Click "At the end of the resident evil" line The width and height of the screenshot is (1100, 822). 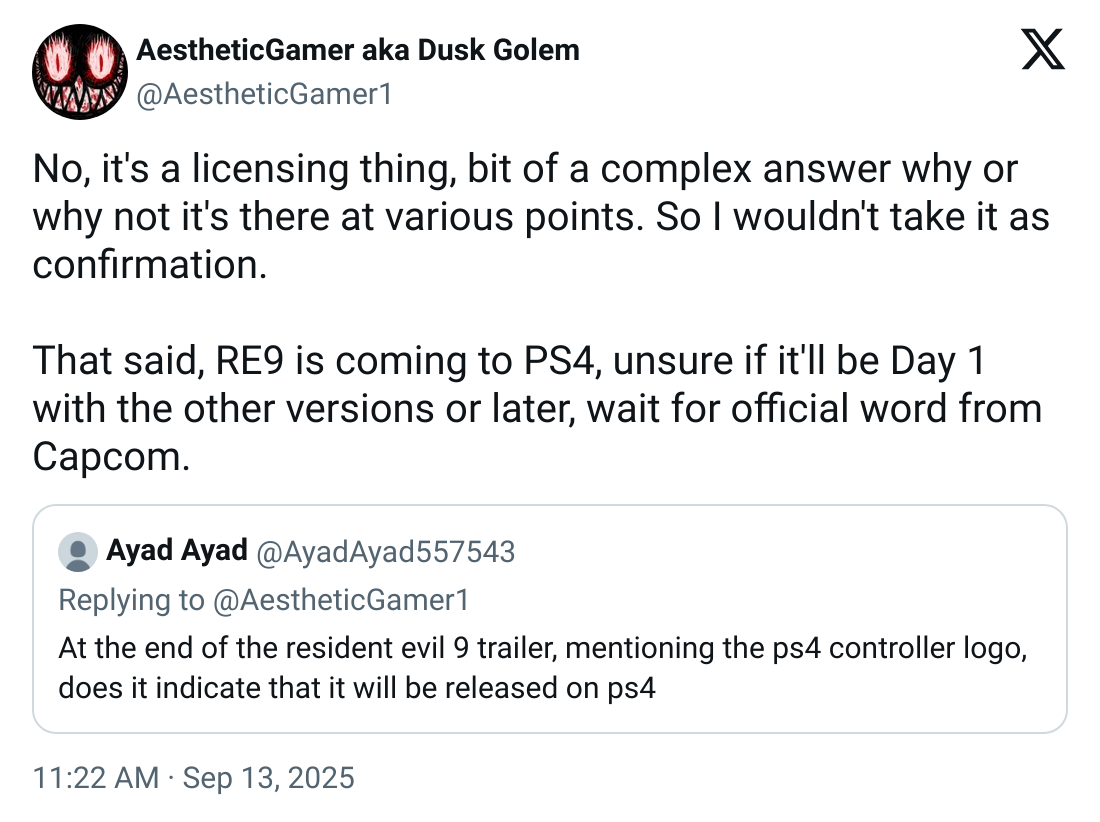543,649
